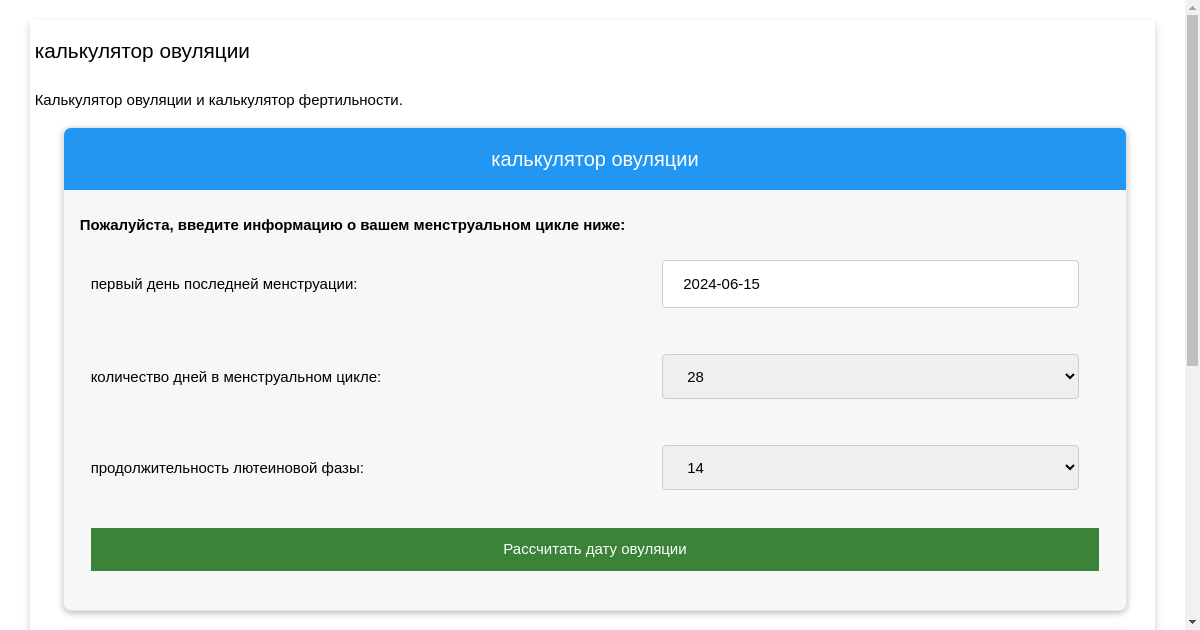The image size is (1200, 630).
Task: Click the blue калькулятор овуляции header banner
Action: 594,160
